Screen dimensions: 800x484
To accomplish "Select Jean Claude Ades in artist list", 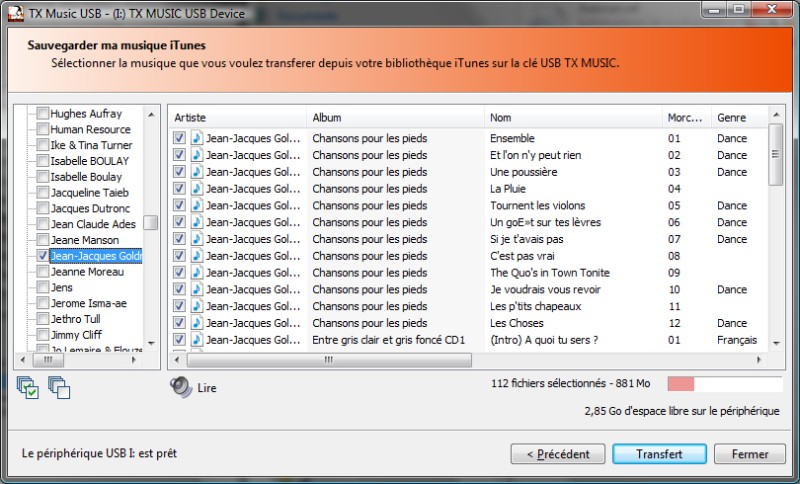I will click(x=93, y=224).
